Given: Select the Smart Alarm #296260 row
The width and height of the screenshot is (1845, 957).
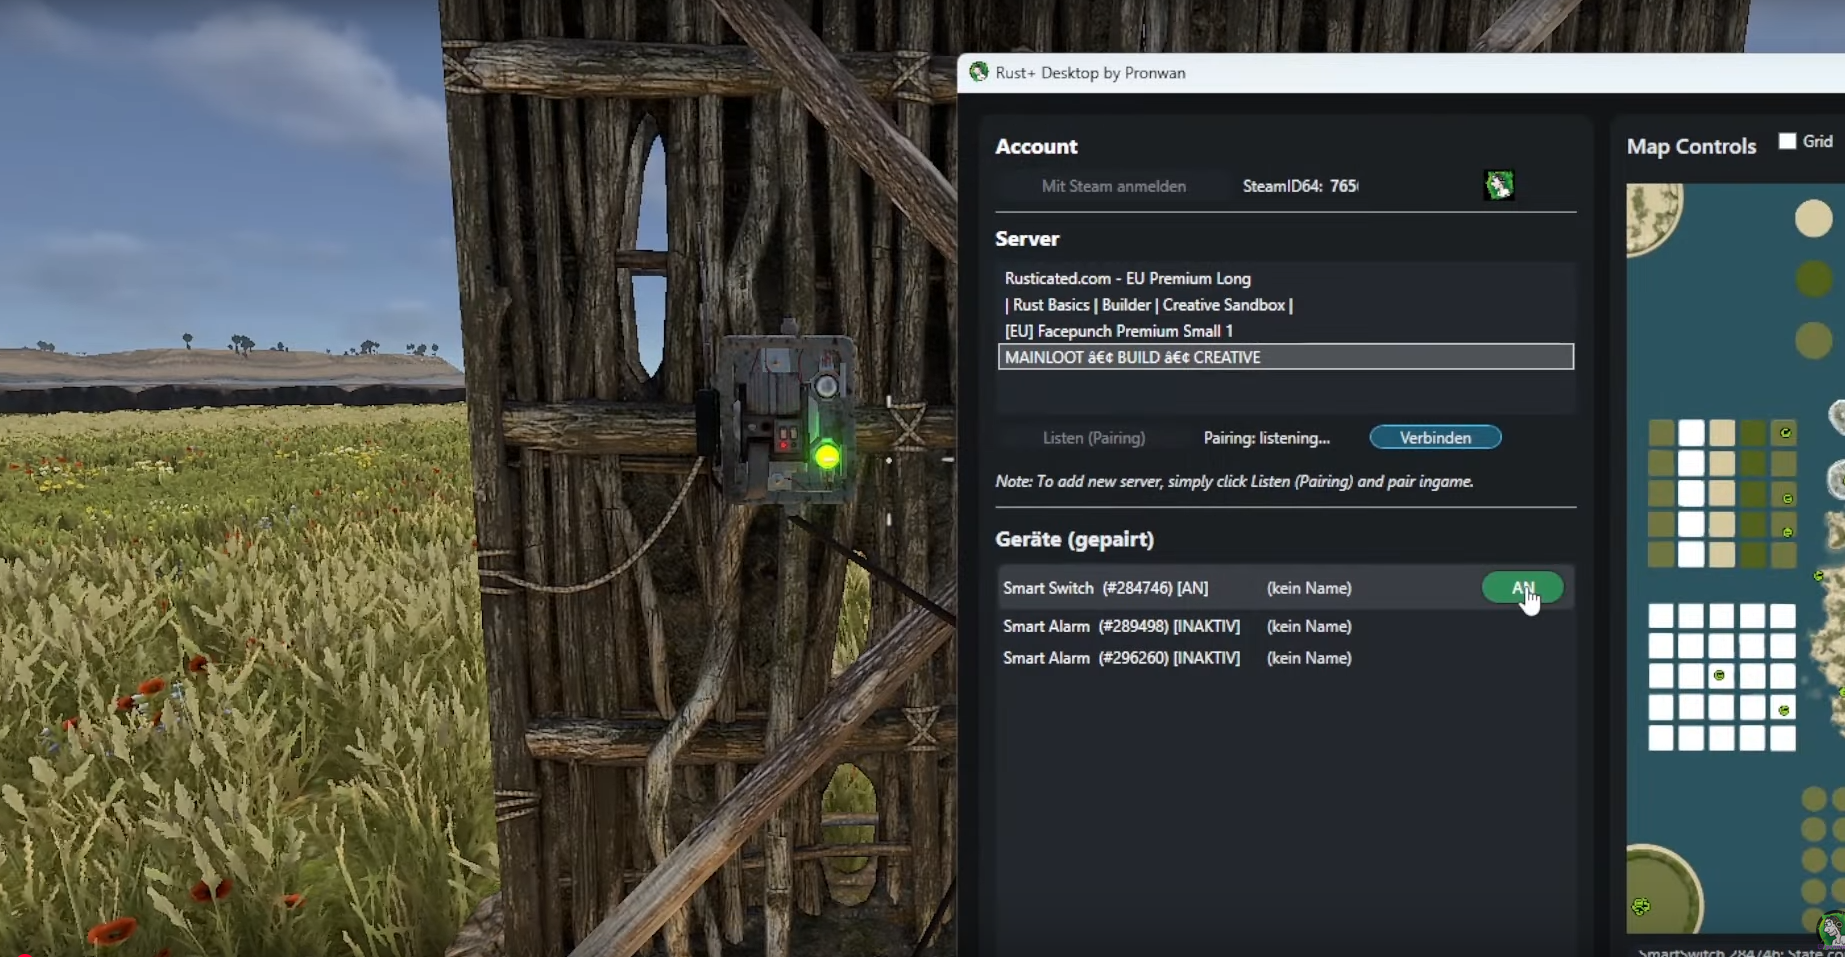Looking at the screenshot, I should click(1284, 658).
